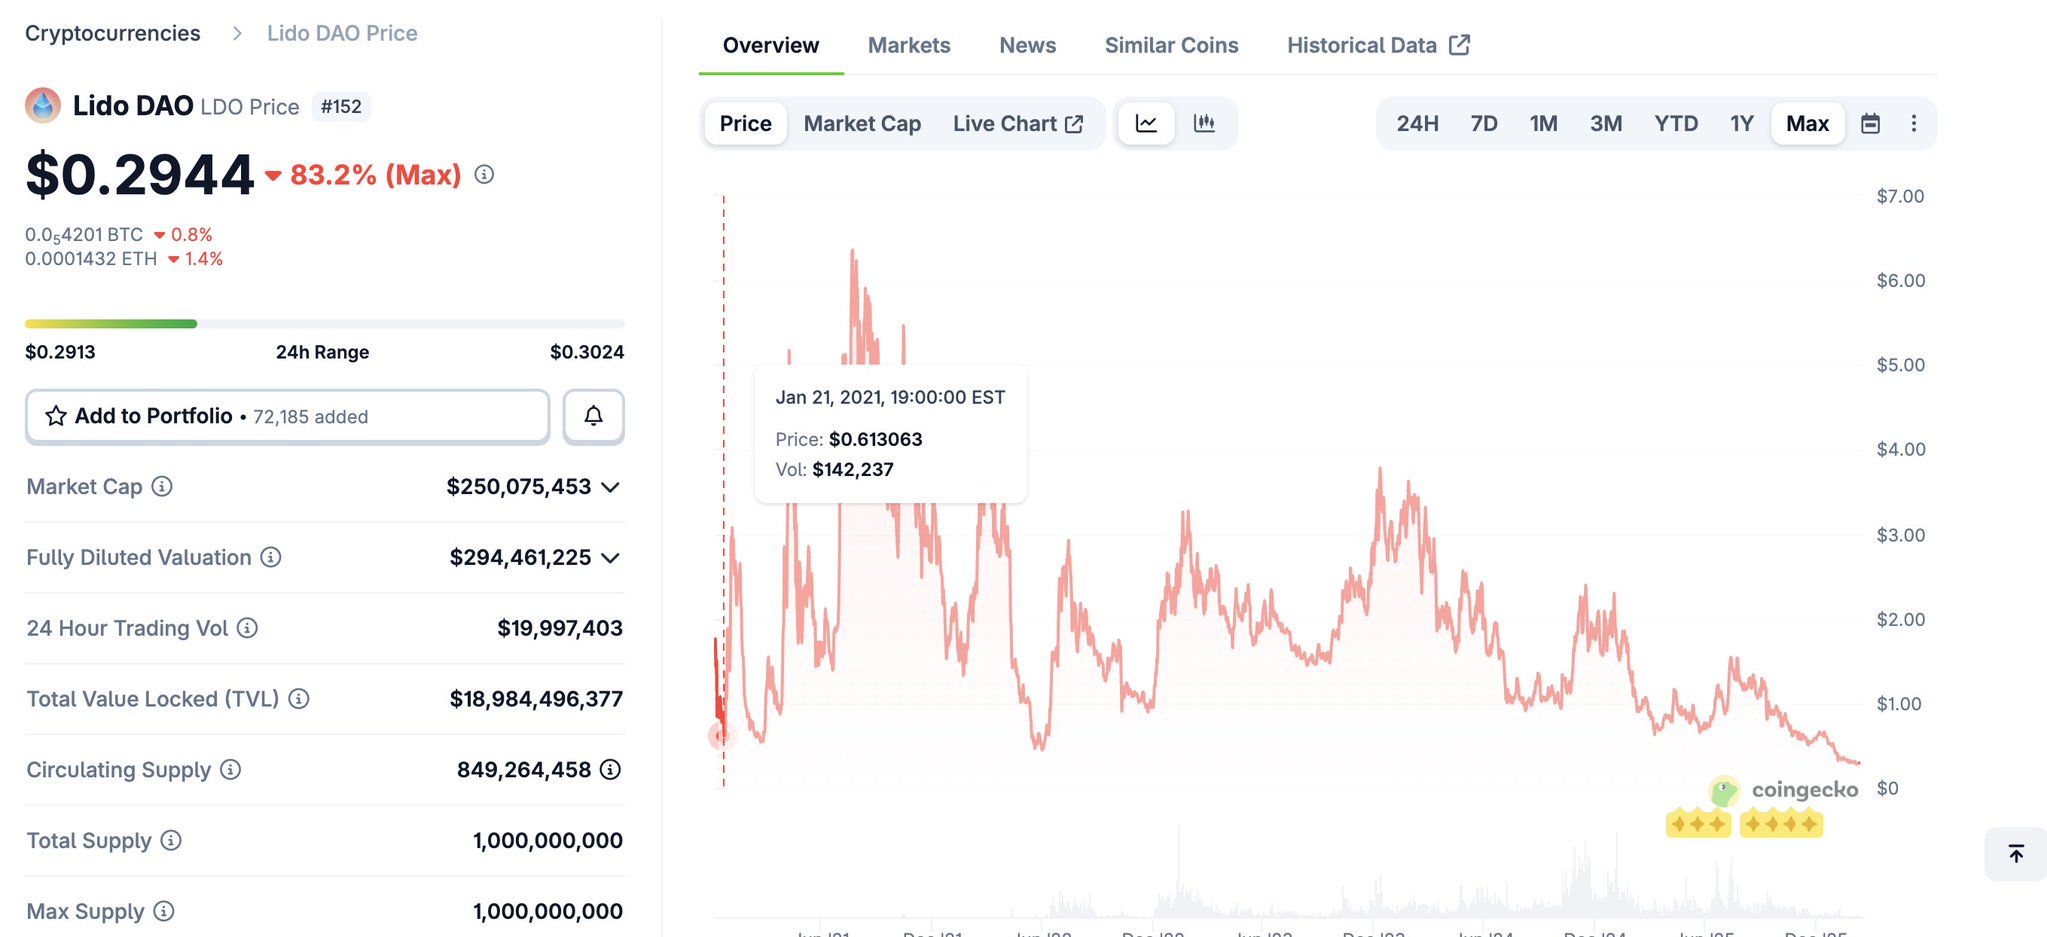The height and width of the screenshot is (937, 2047).
Task: Set chart range to 24H
Action: [x=1417, y=124]
